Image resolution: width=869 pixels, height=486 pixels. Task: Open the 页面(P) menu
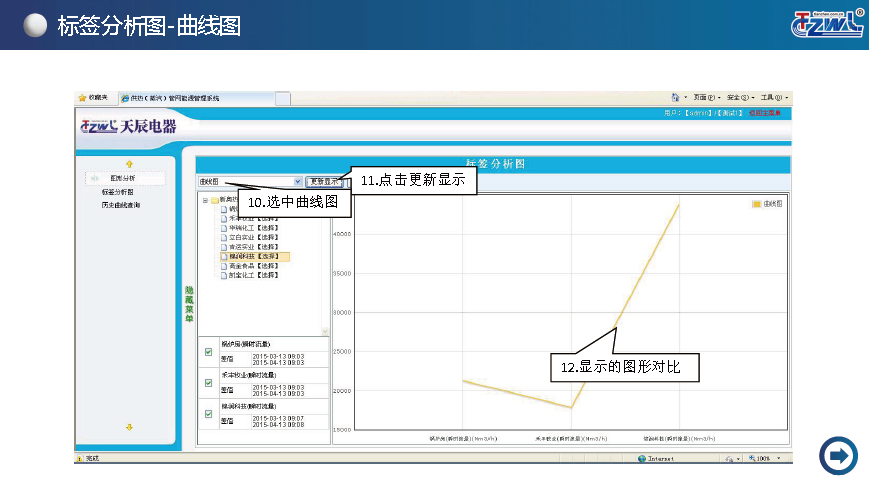coord(707,98)
